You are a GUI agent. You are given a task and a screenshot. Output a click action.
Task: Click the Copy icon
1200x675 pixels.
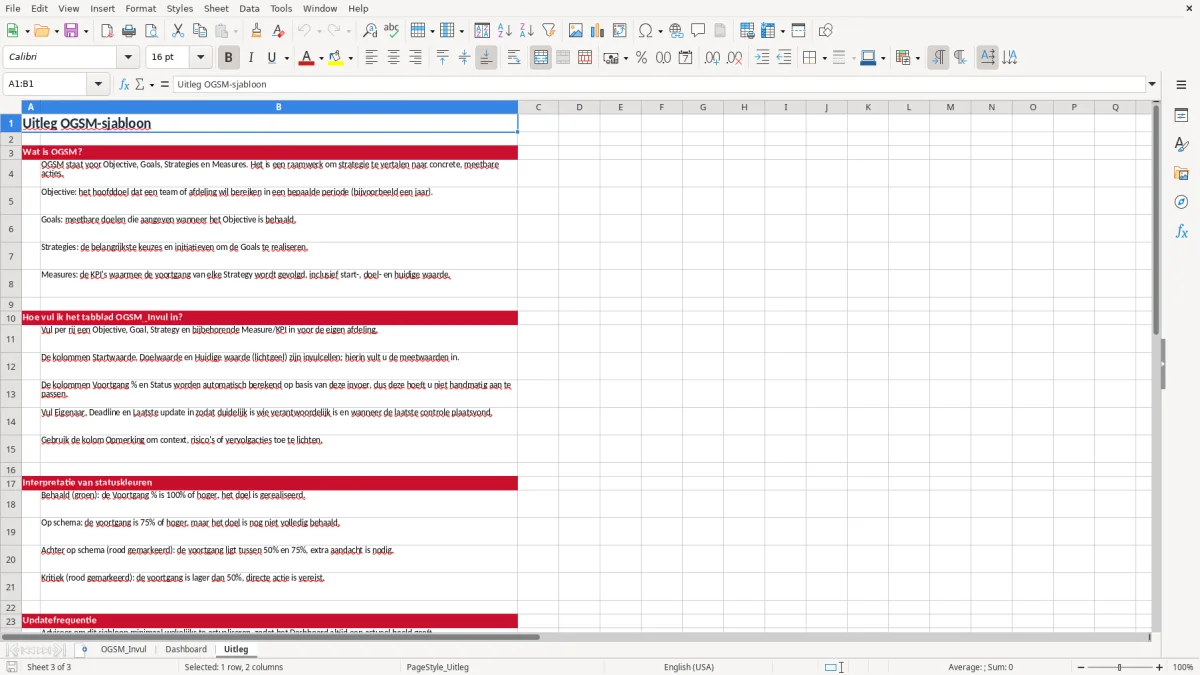[x=199, y=31]
